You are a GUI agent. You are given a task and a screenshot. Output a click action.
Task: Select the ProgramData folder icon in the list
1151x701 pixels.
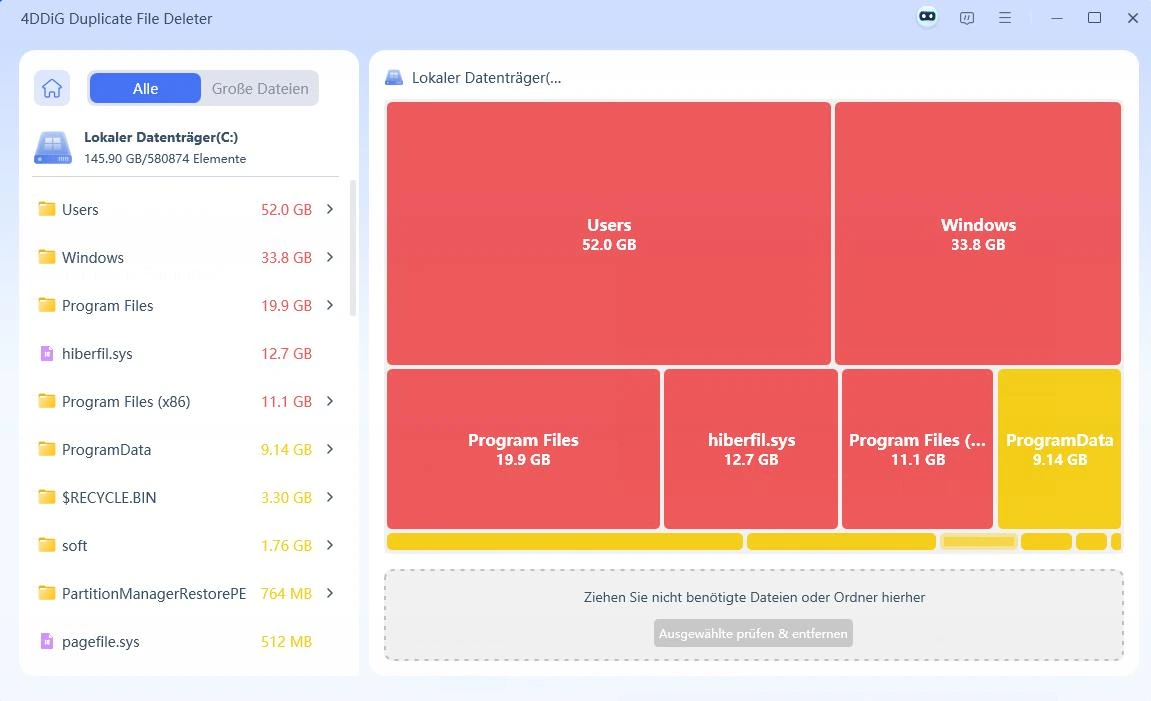coord(47,449)
